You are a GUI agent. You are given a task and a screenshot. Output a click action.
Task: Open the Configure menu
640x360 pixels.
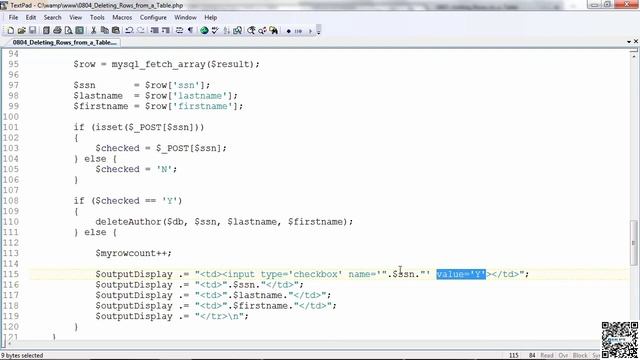pyautogui.click(x=153, y=18)
